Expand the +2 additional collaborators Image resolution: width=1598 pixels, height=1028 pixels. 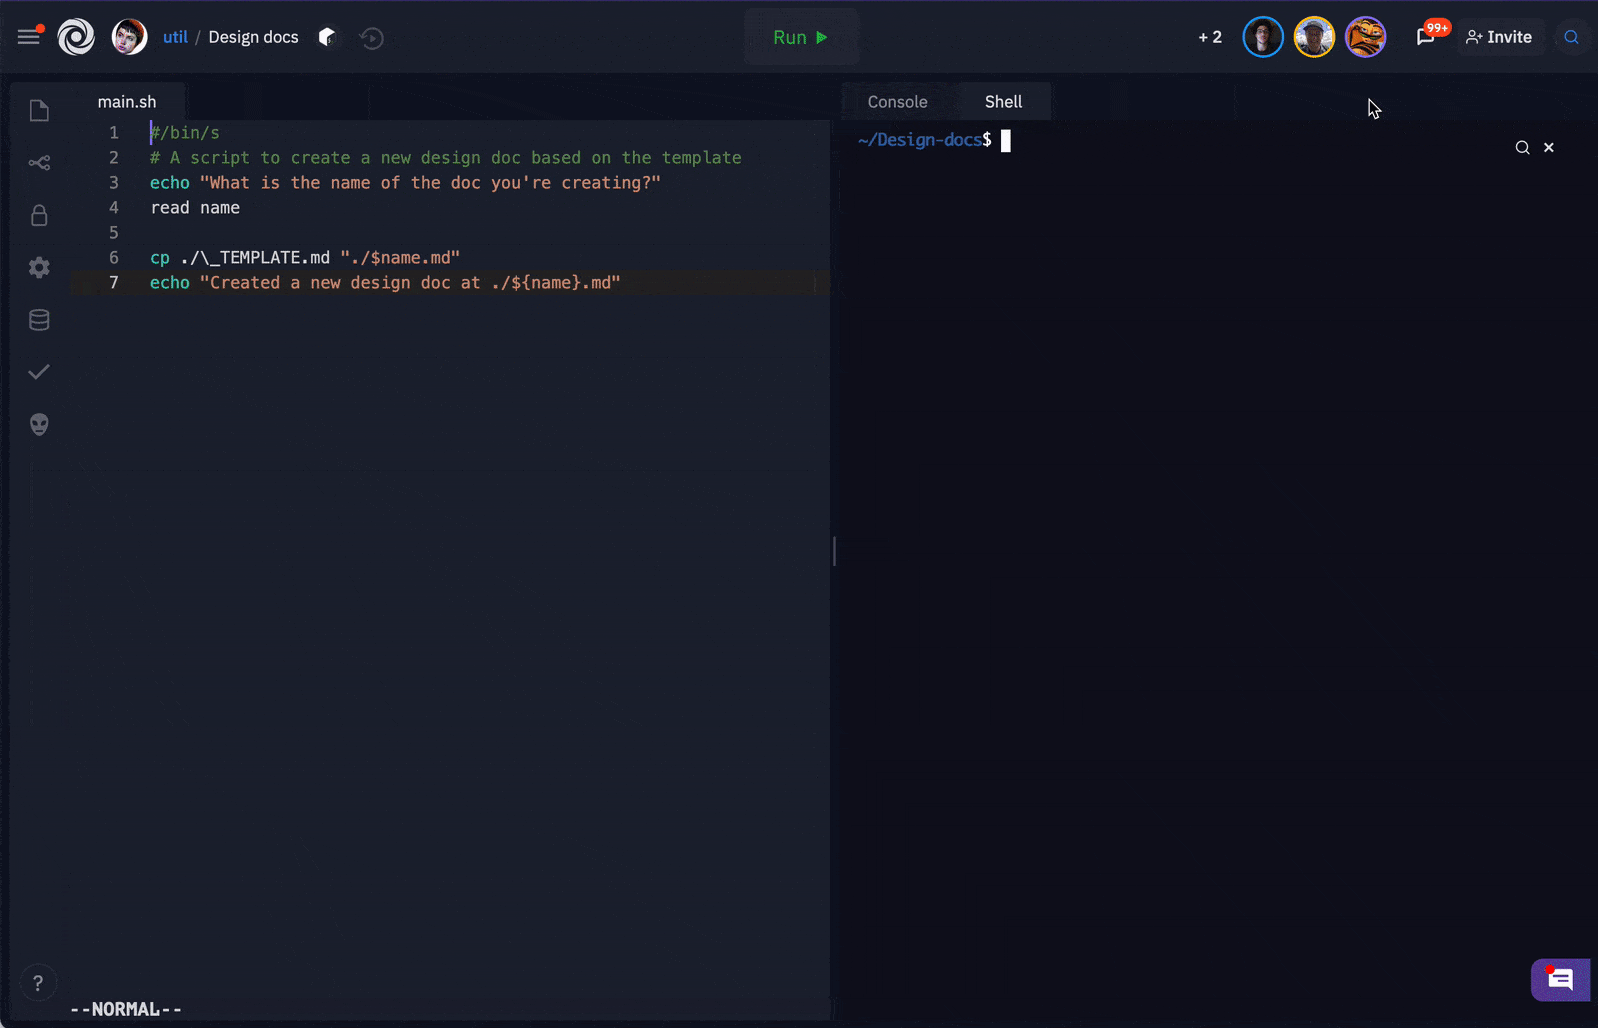[x=1210, y=37]
